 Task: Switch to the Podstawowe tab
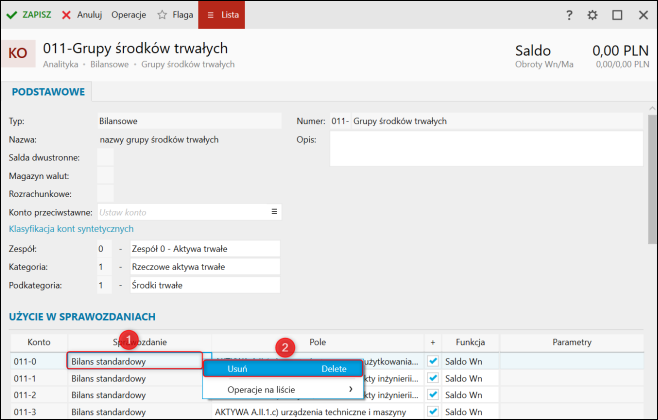point(47,92)
